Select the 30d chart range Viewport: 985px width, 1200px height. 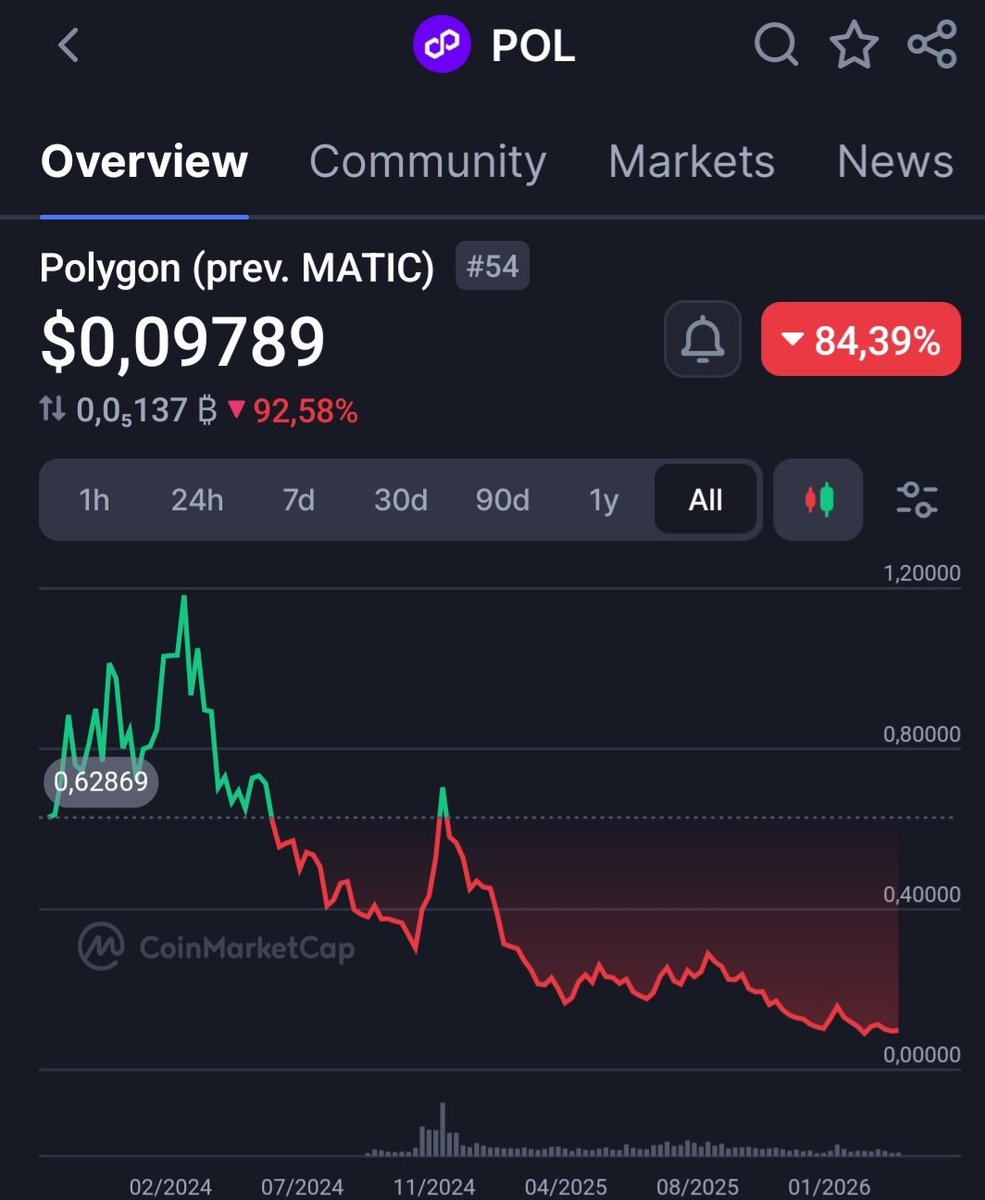point(401,499)
